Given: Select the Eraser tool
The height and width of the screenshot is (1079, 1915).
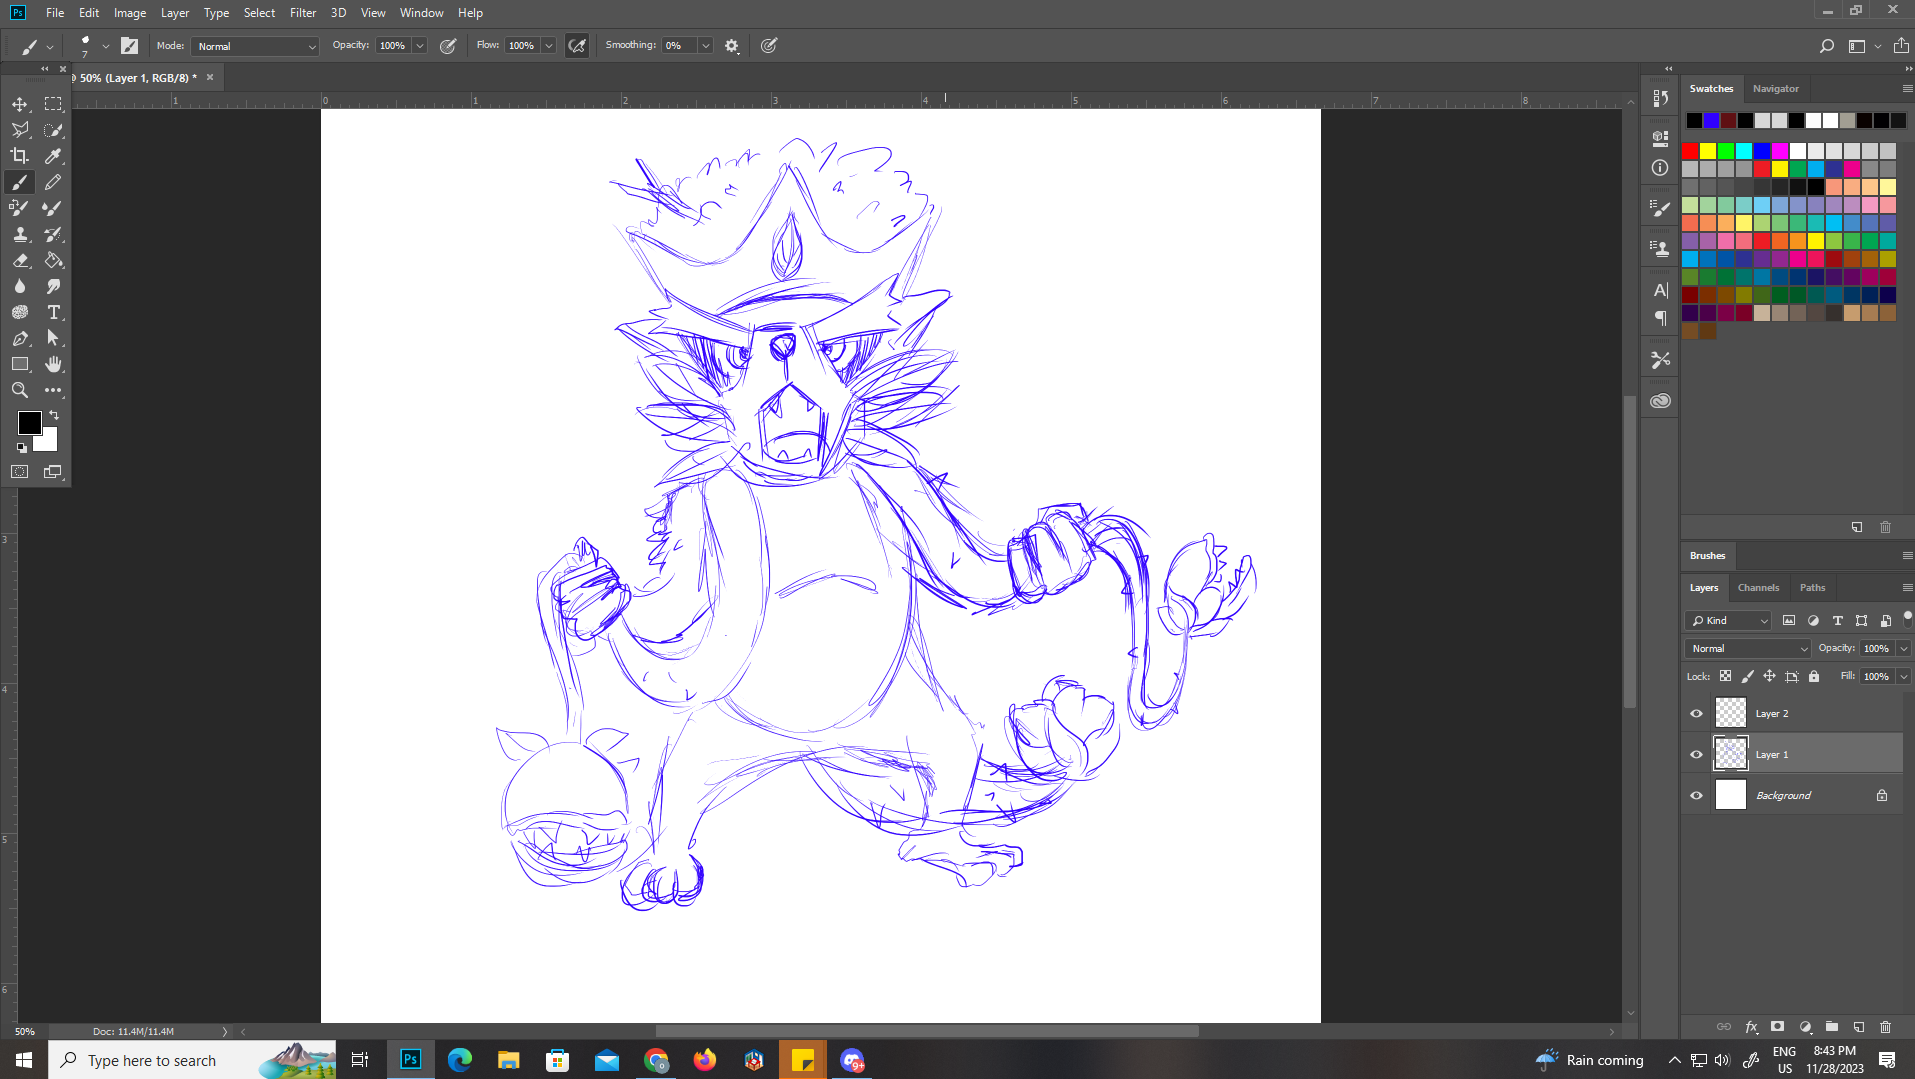Looking at the screenshot, I should coord(20,260).
